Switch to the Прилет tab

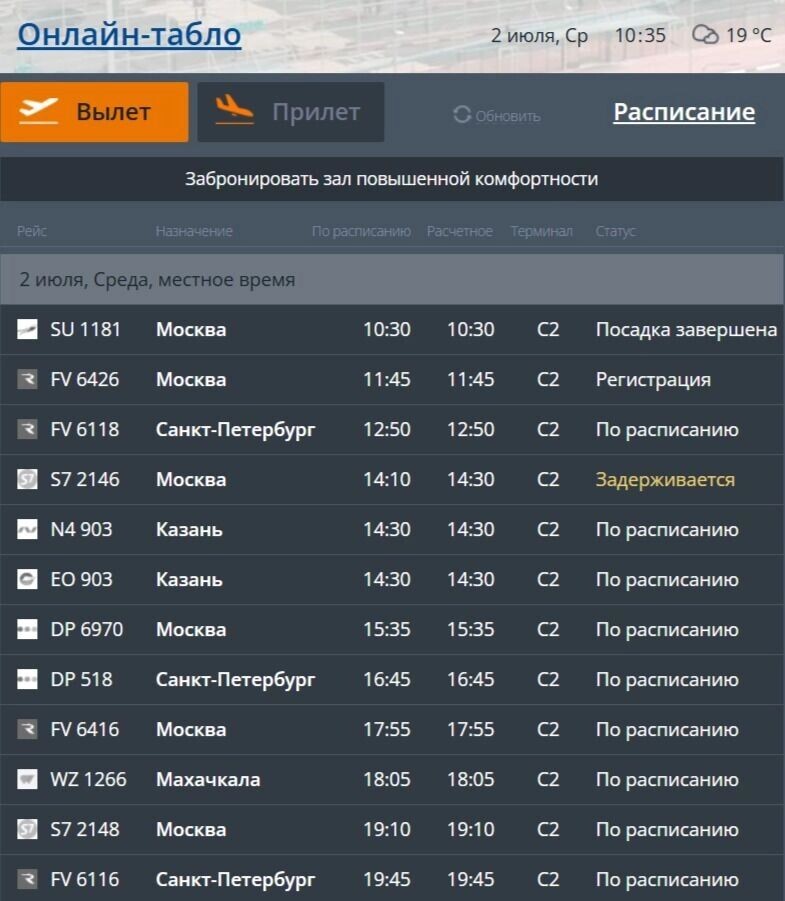point(290,111)
